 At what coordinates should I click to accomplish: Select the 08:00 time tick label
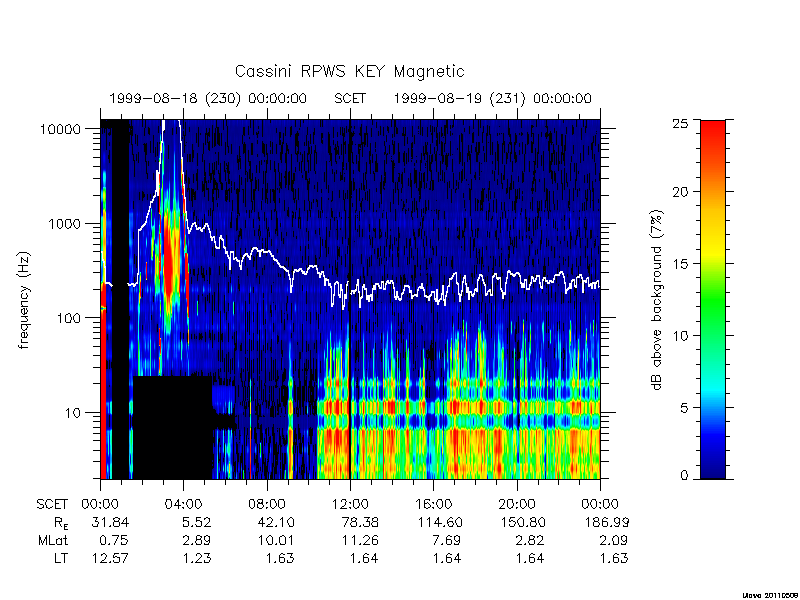(x=267, y=505)
